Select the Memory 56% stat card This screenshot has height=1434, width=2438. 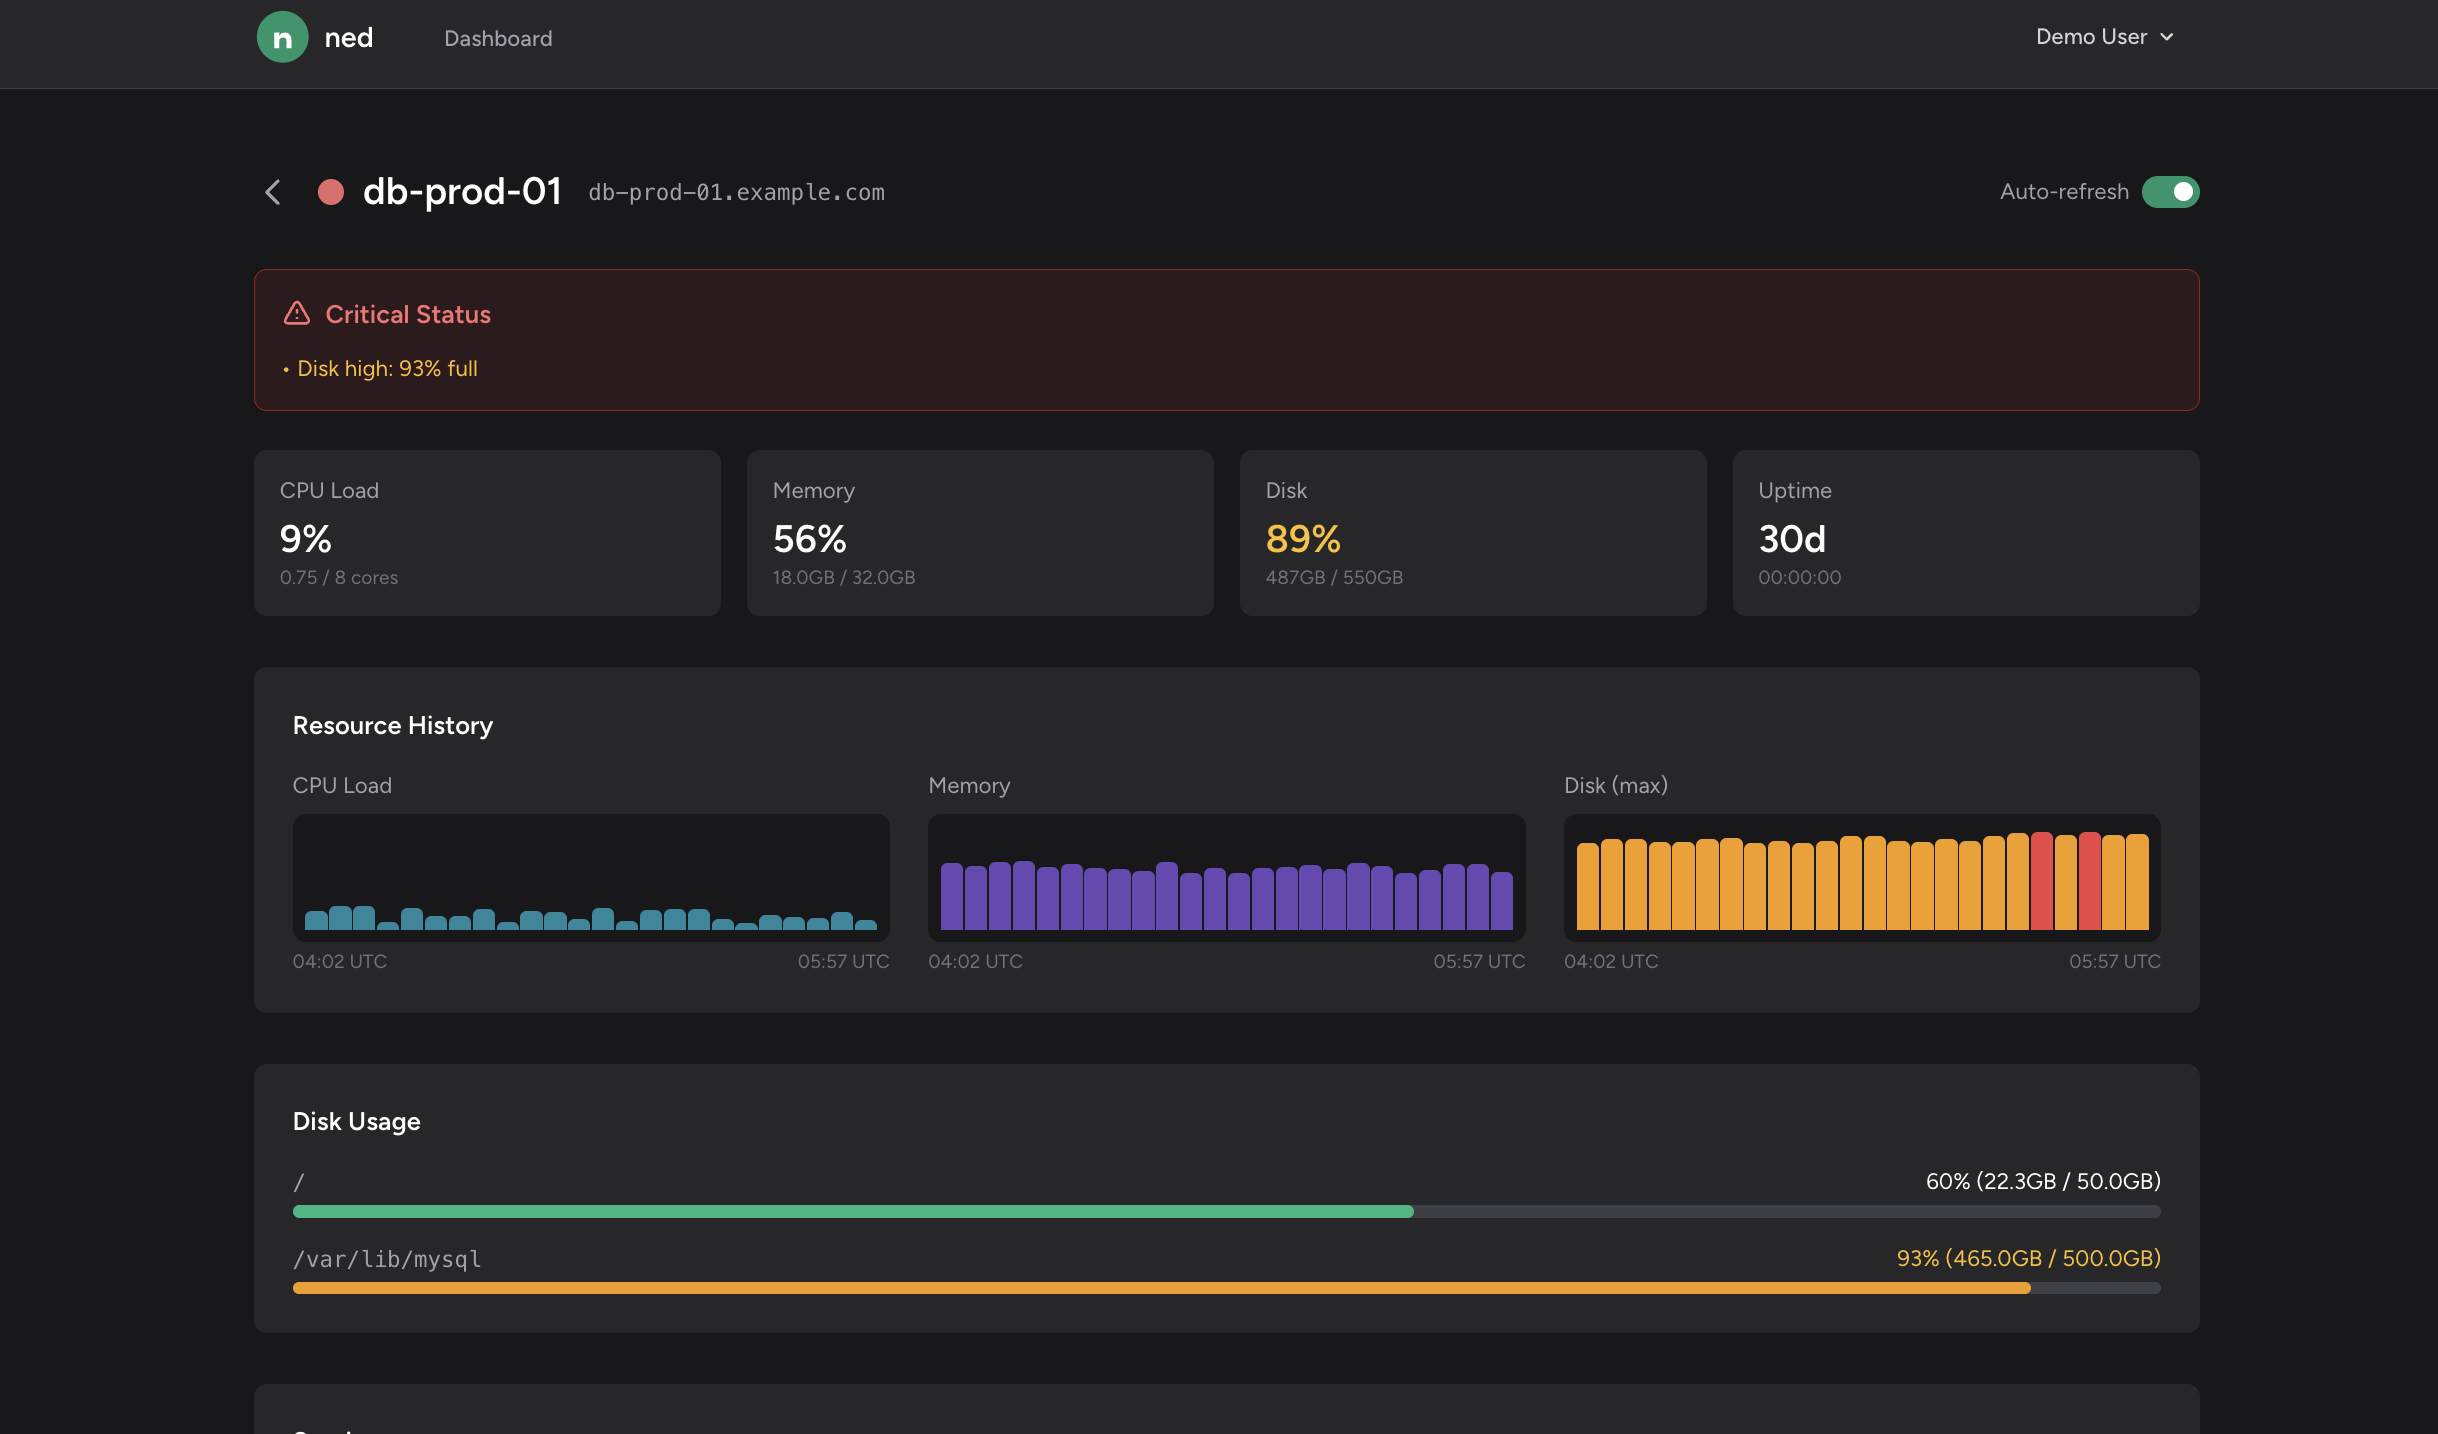point(980,532)
